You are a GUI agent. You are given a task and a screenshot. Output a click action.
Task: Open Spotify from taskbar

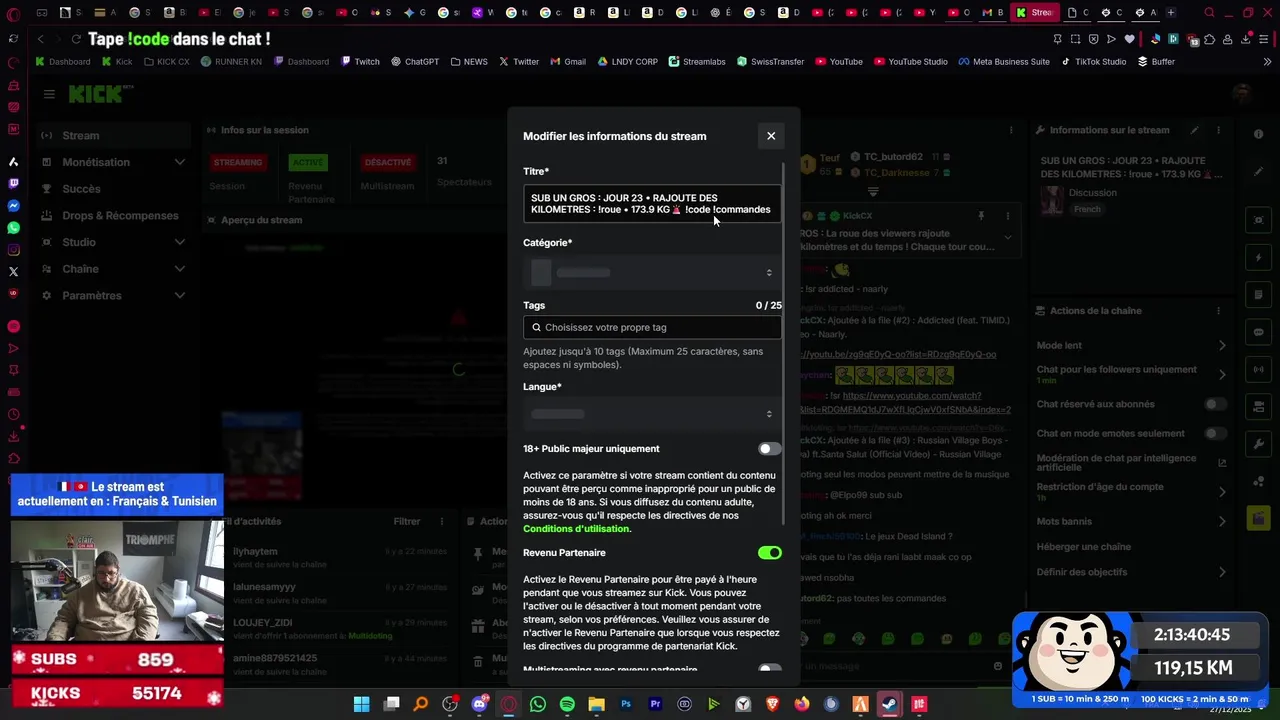pyautogui.click(x=567, y=704)
